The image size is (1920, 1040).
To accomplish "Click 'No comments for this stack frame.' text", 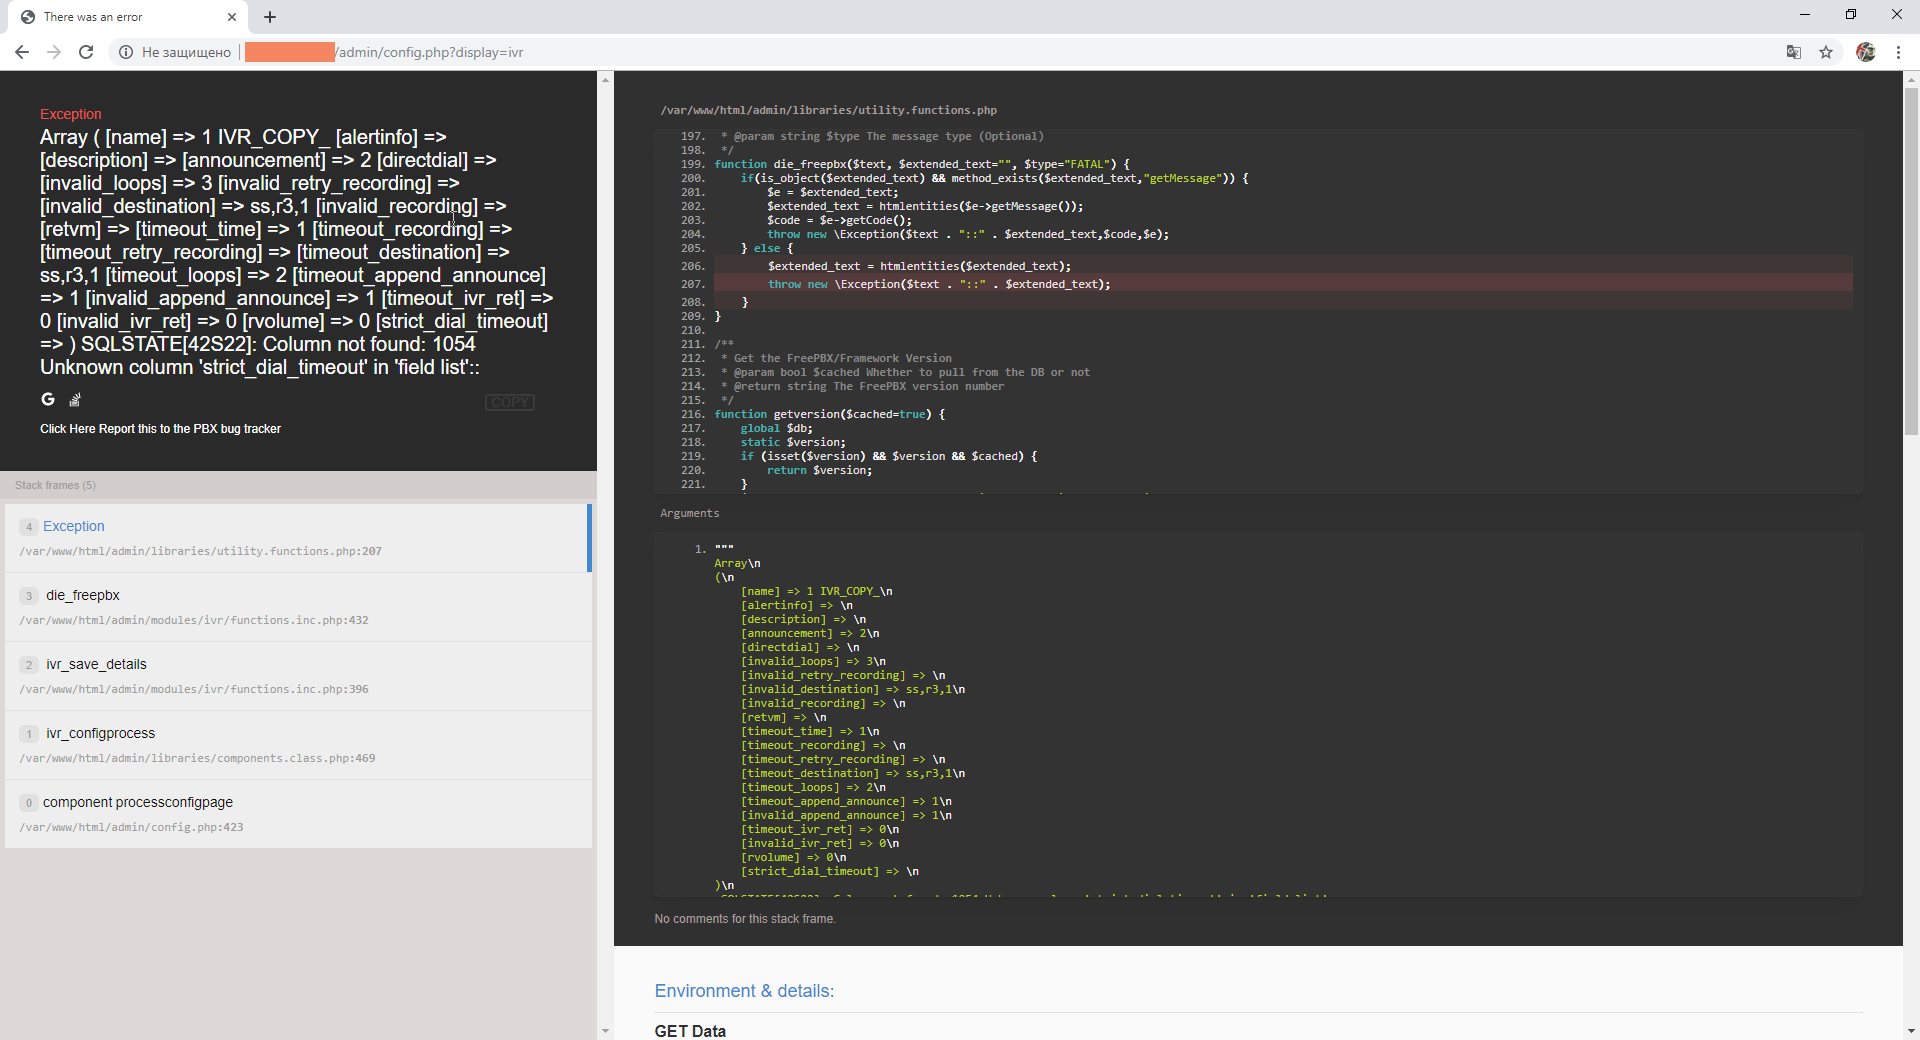I will (745, 919).
